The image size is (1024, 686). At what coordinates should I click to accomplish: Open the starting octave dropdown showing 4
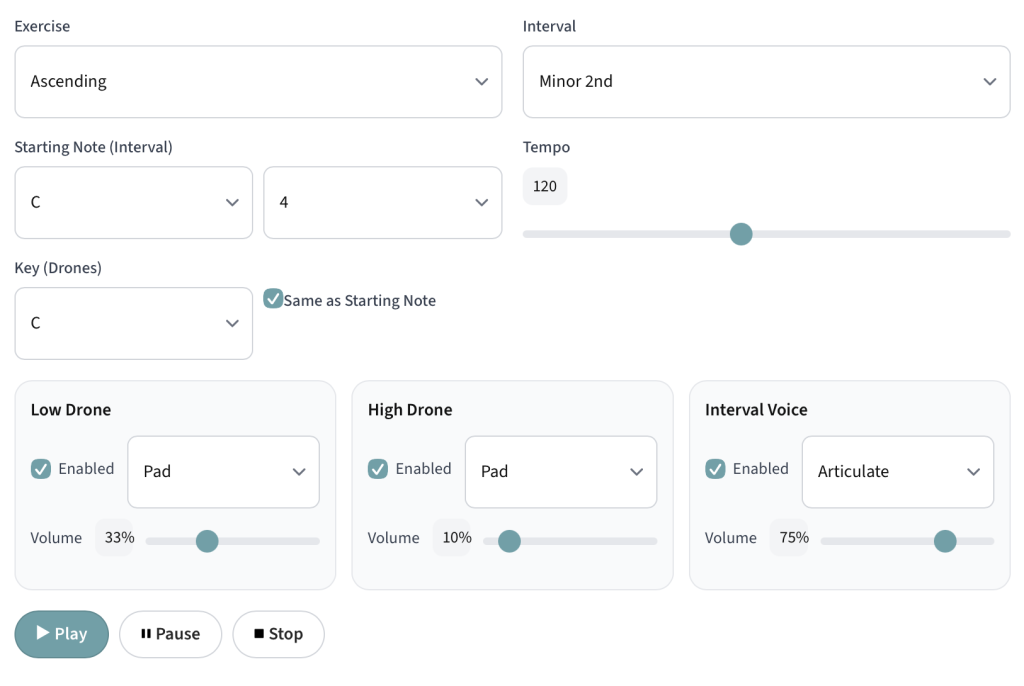coord(382,203)
